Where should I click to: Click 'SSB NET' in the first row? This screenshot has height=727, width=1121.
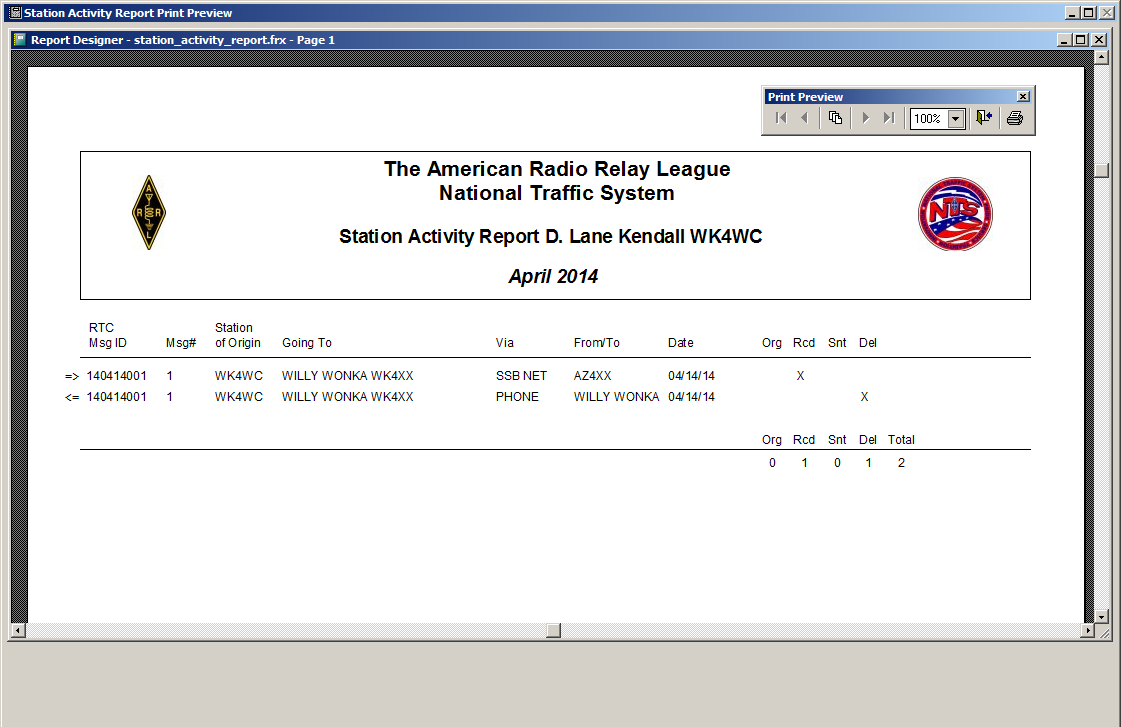pos(521,376)
